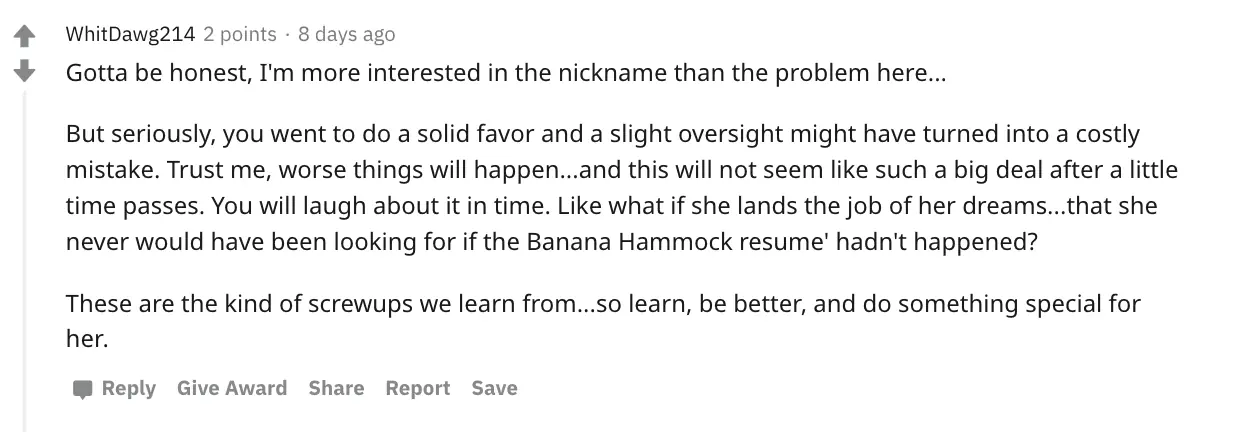Open the 8 days ago timestamp link
This screenshot has width=1241, height=432.
[x=346, y=34]
